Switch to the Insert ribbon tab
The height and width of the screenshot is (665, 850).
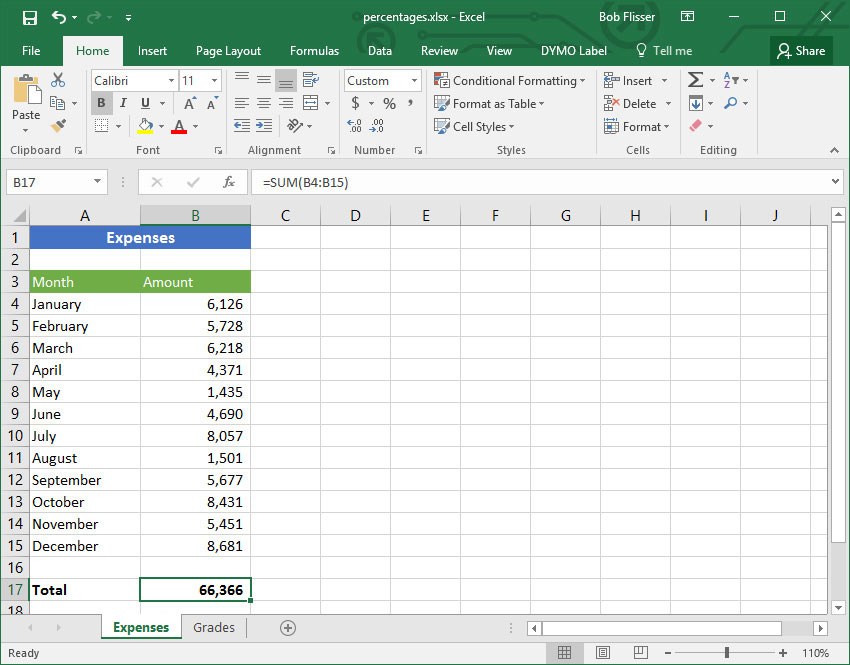coord(152,51)
